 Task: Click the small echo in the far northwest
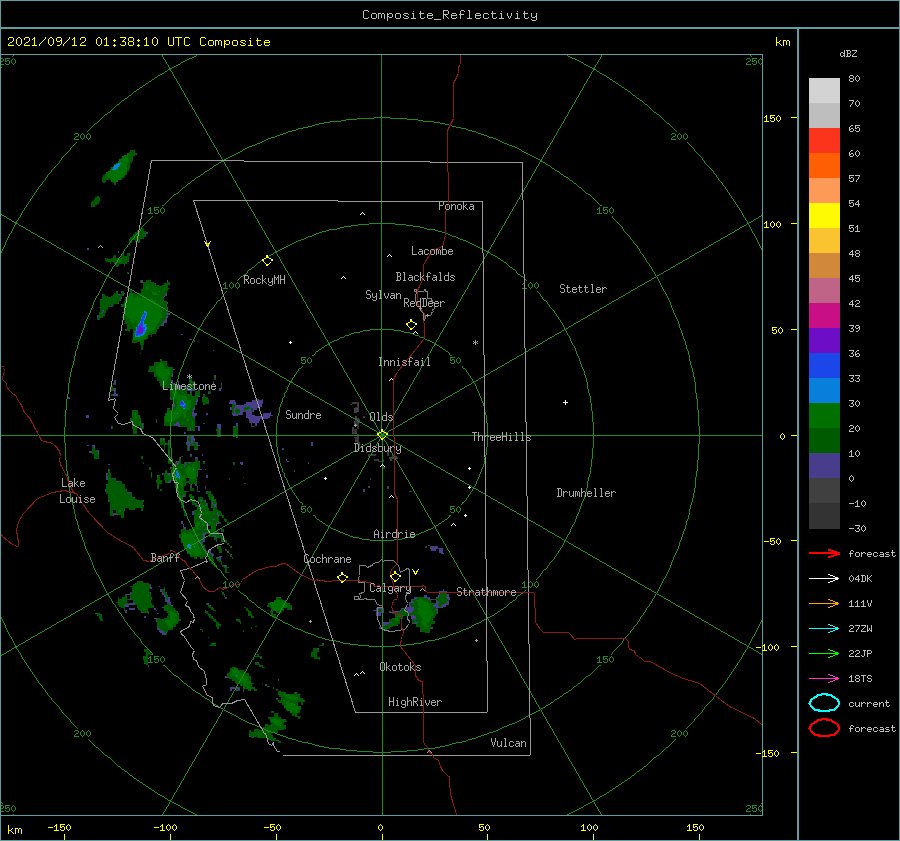pos(119,167)
